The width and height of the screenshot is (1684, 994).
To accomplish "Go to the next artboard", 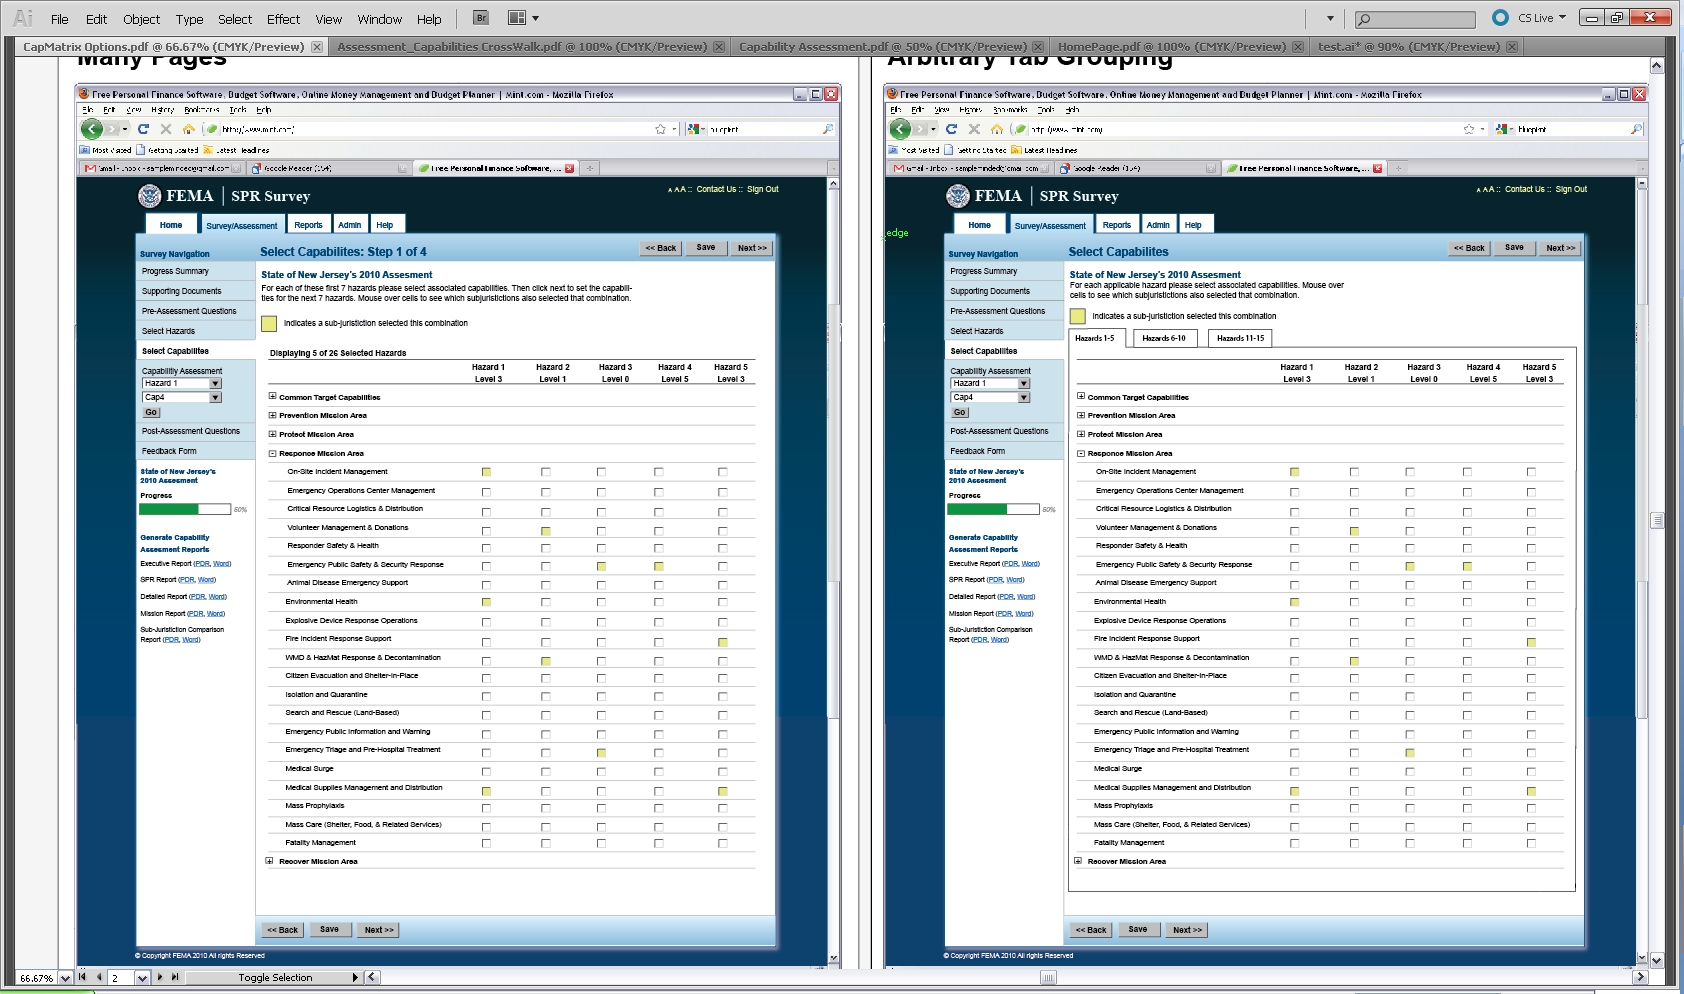I will 160,977.
